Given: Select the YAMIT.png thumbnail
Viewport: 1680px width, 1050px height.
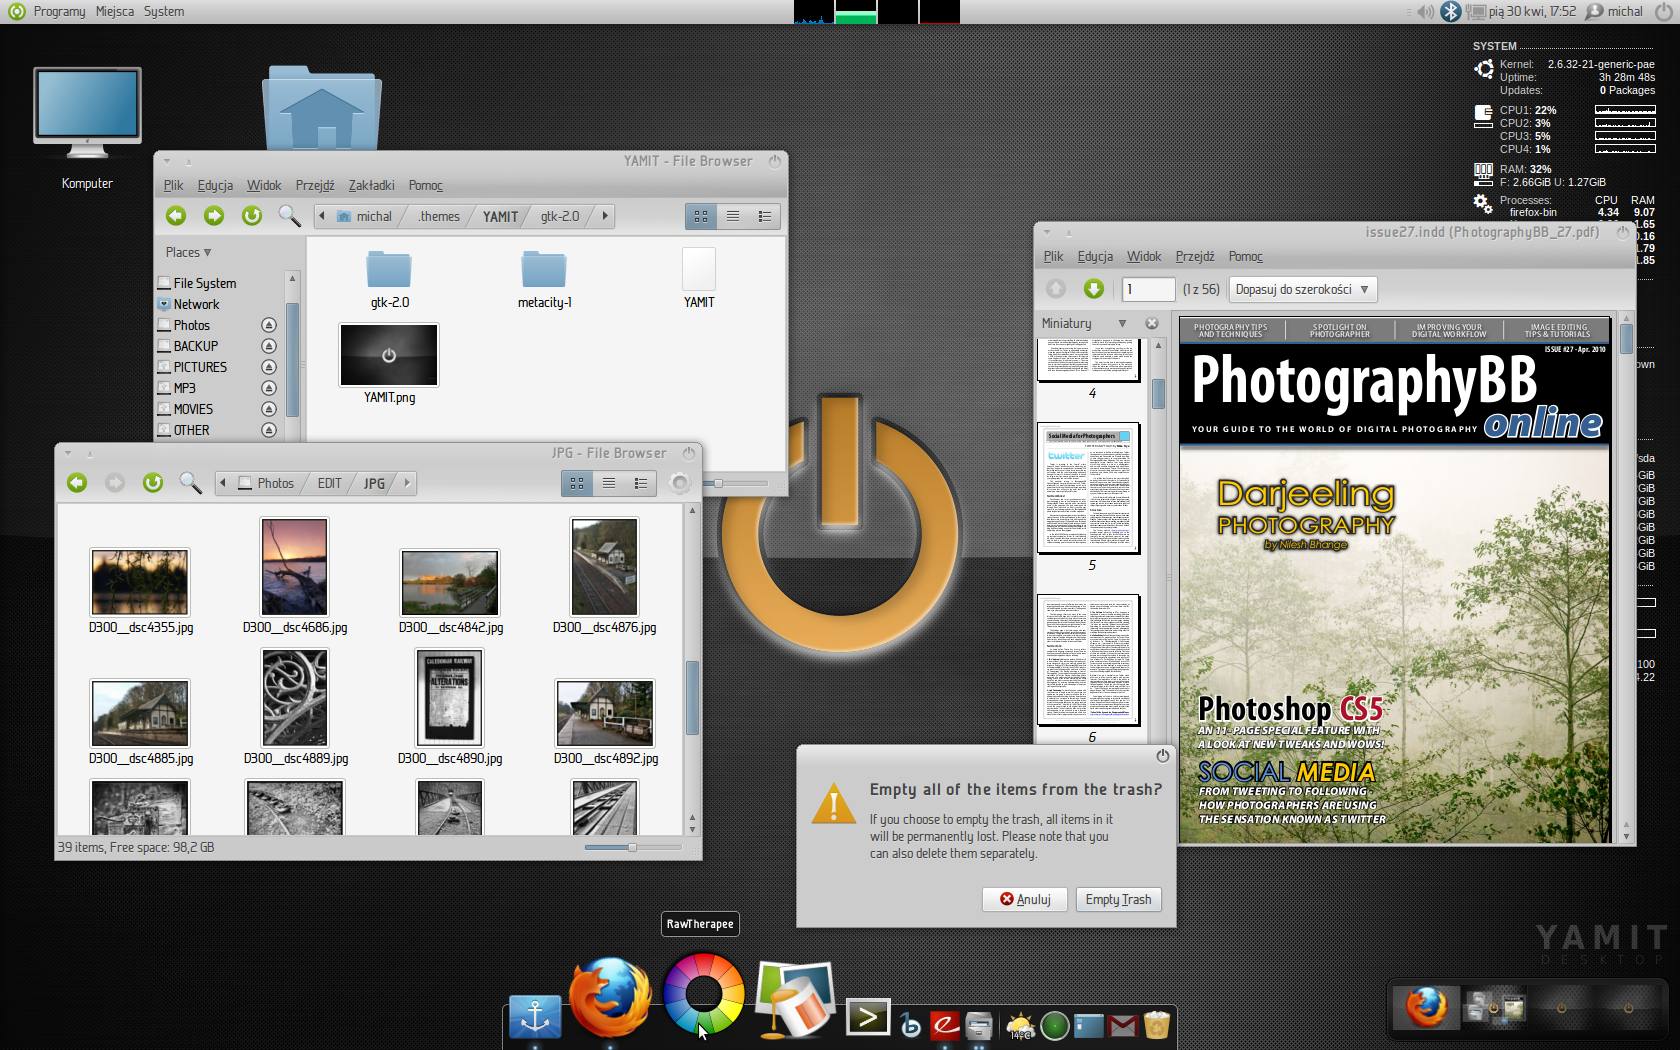Looking at the screenshot, I should (389, 355).
